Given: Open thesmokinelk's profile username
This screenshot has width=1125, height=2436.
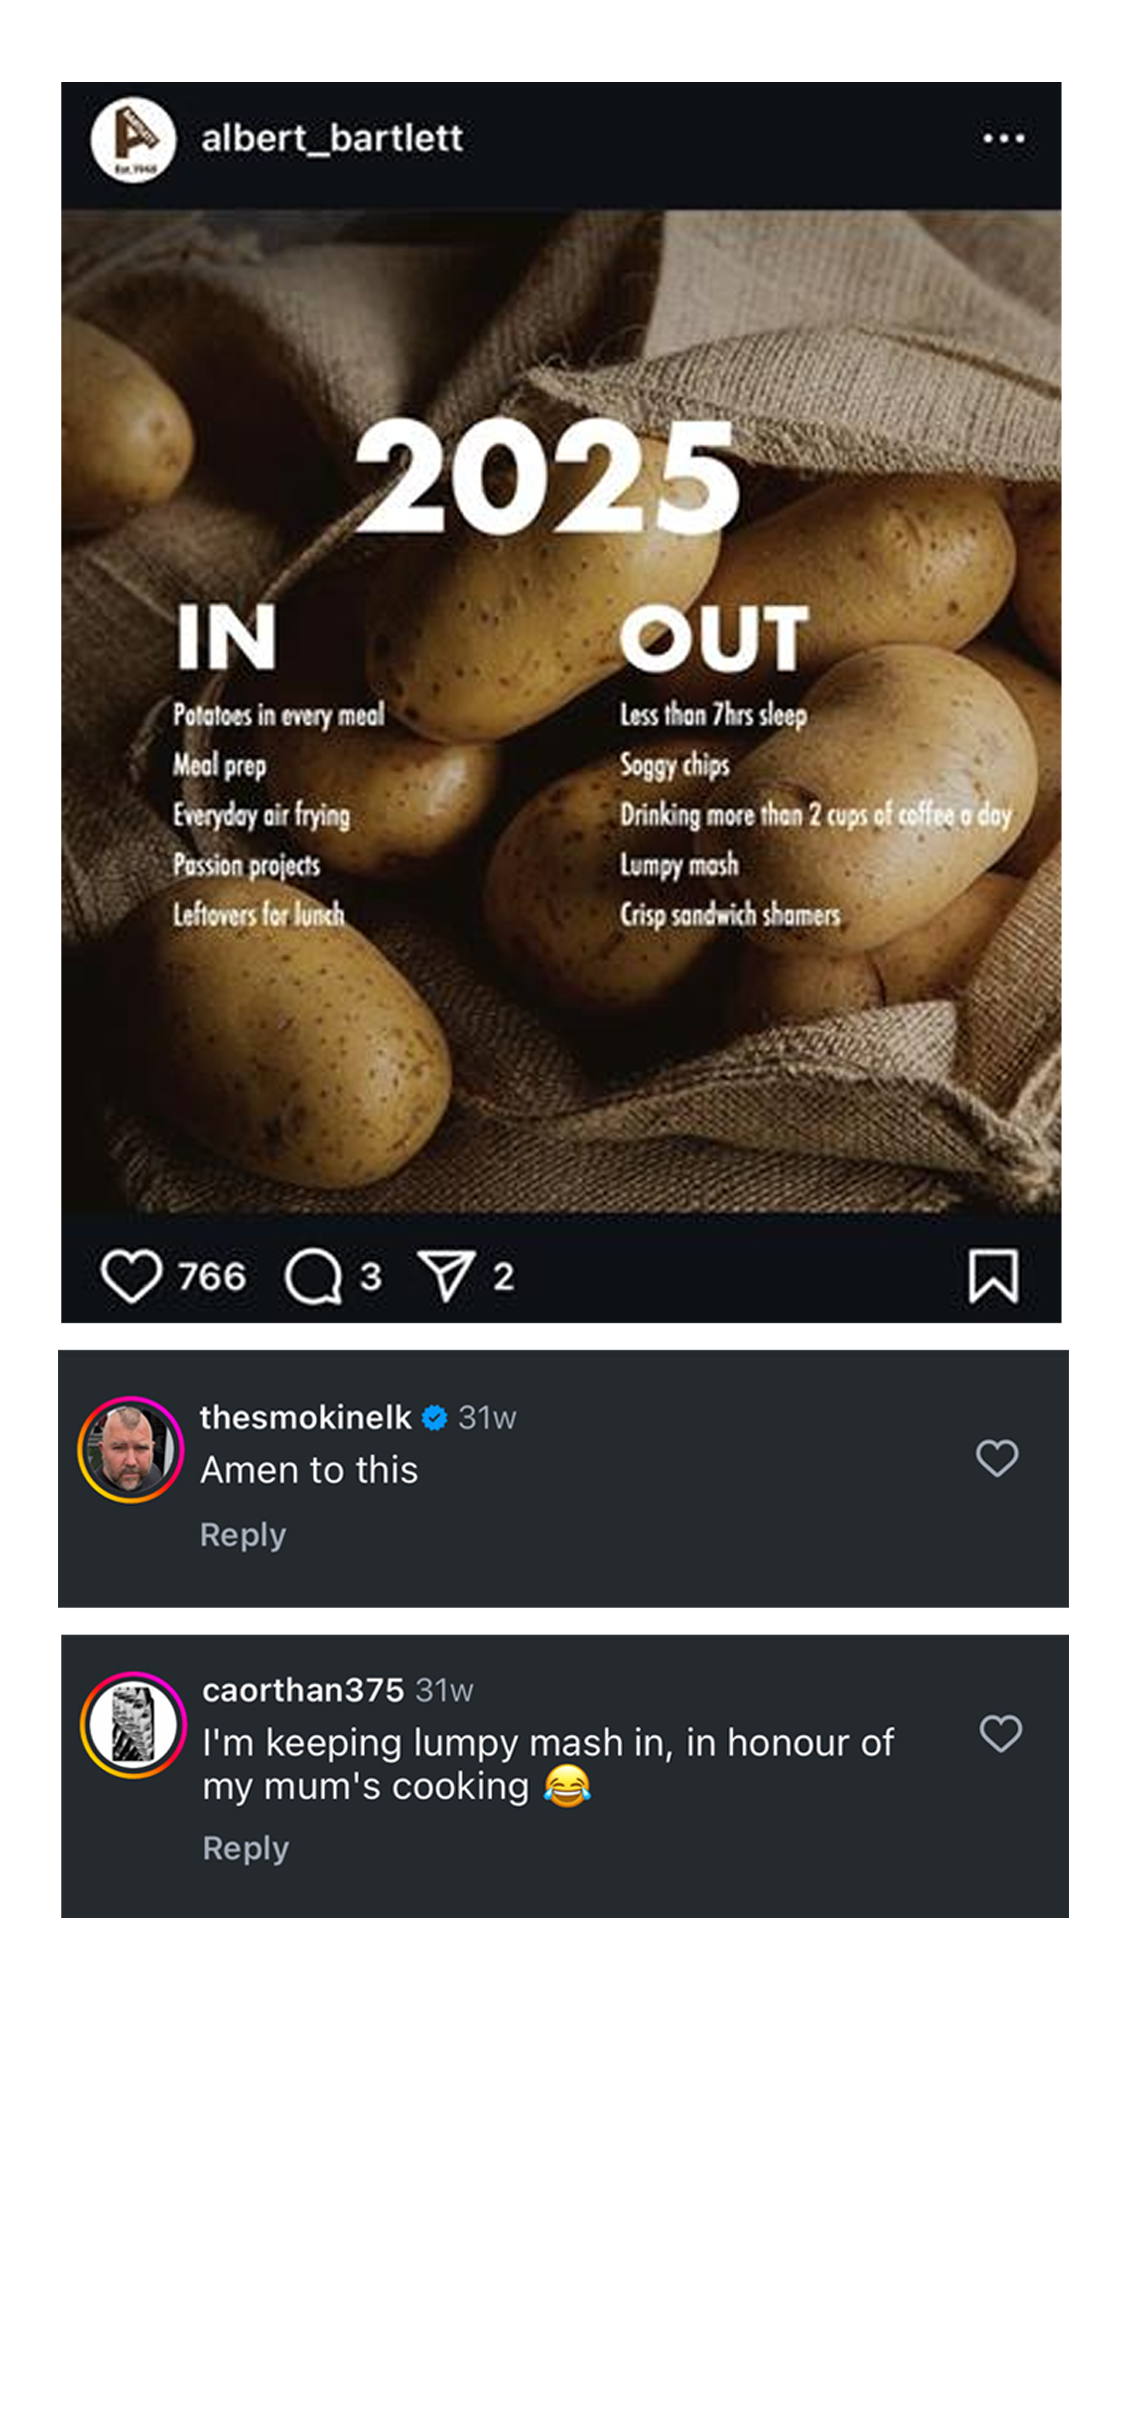Looking at the screenshot, I should (x=305, y=1417).
